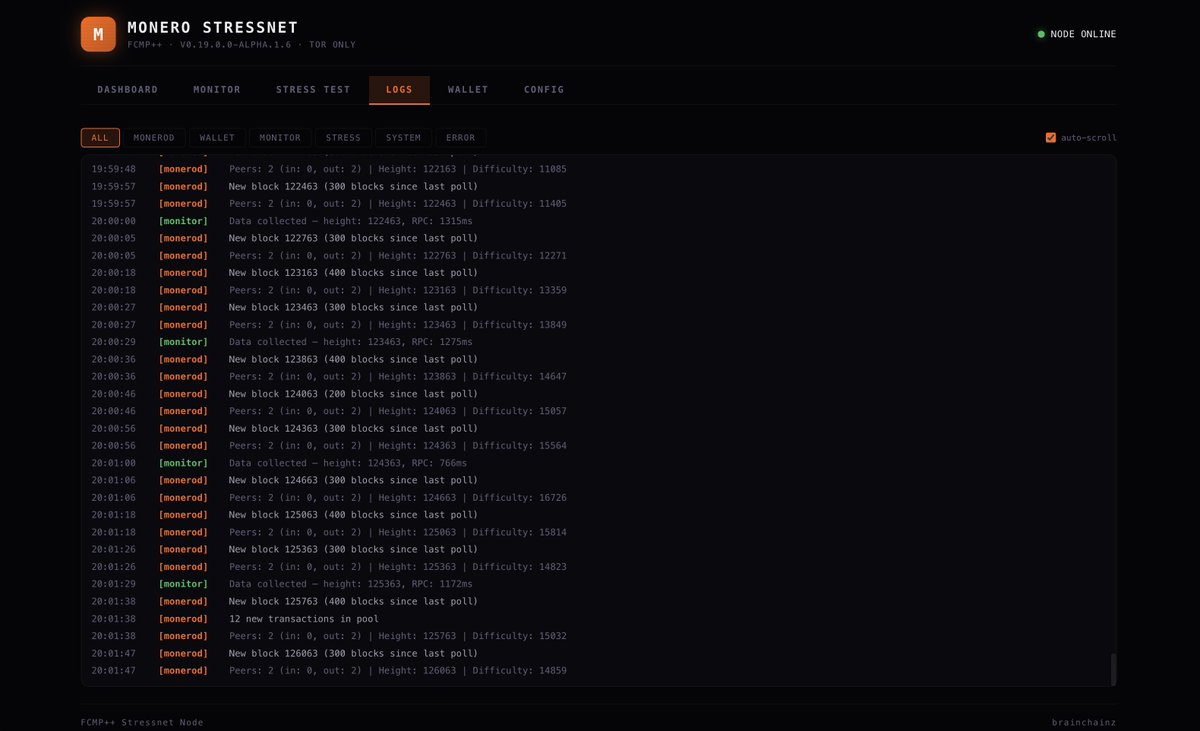The image size is (1200, 731).
Task: Show only ERROR logs
Action: tap(461, 138)
